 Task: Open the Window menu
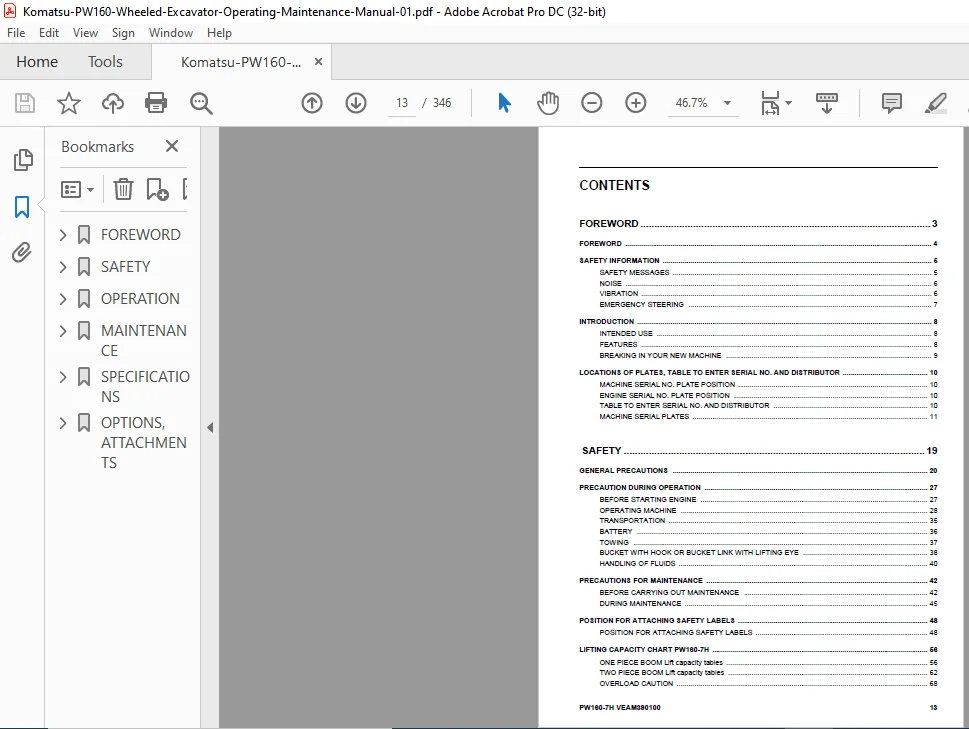click(x=171, y=33)
